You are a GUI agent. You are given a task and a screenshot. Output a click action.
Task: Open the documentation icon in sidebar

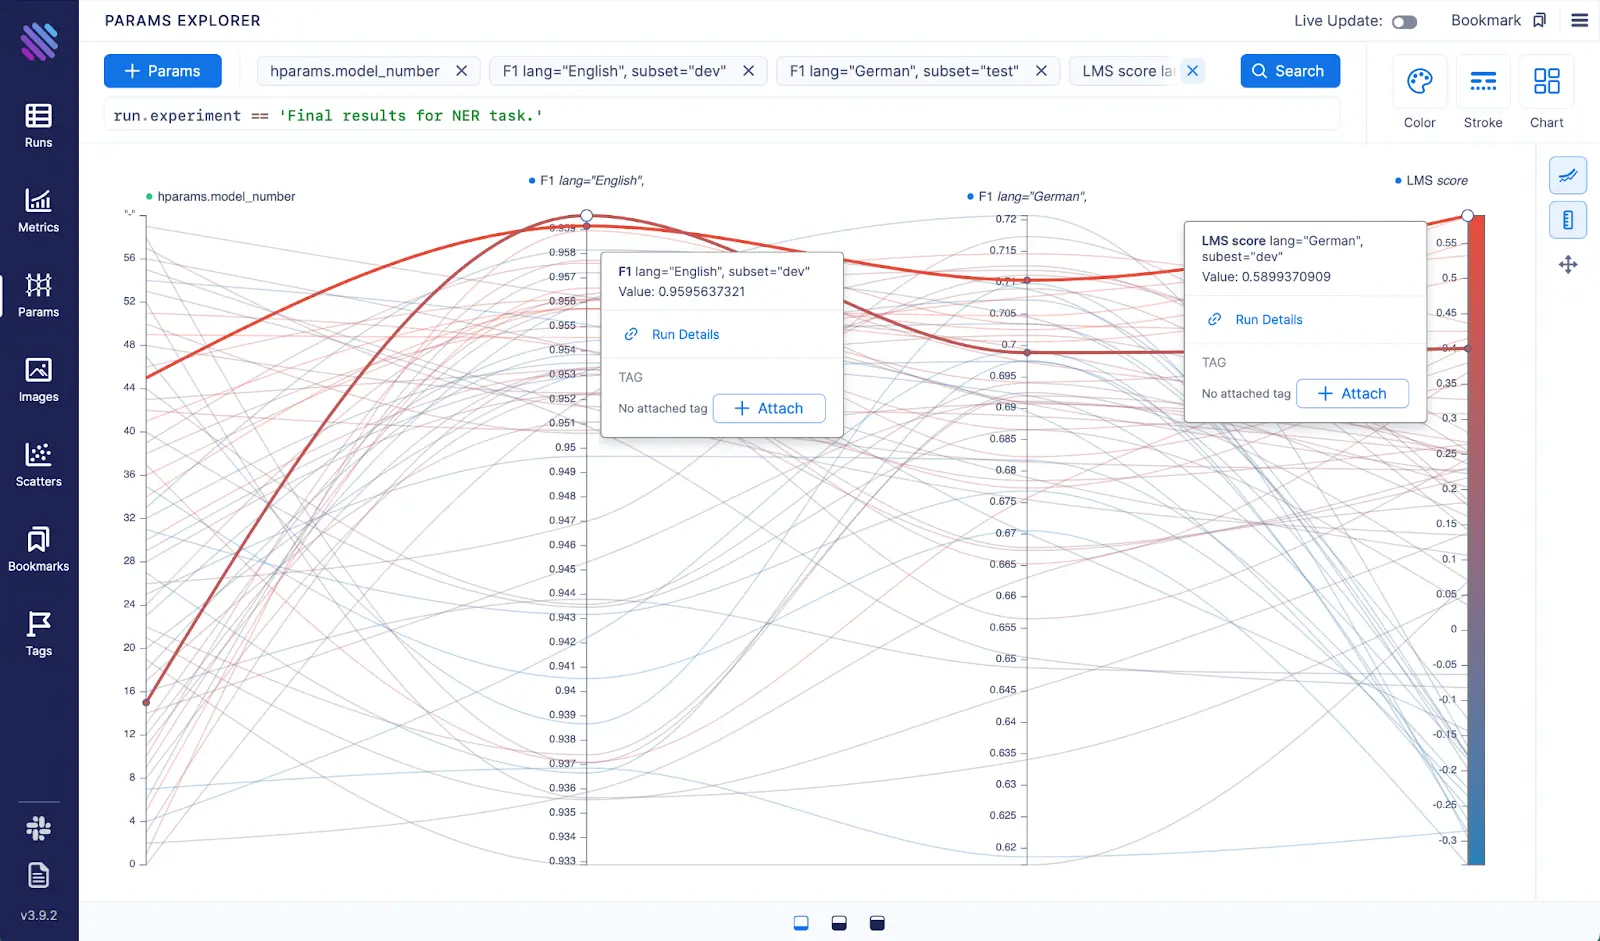[39, 875]
